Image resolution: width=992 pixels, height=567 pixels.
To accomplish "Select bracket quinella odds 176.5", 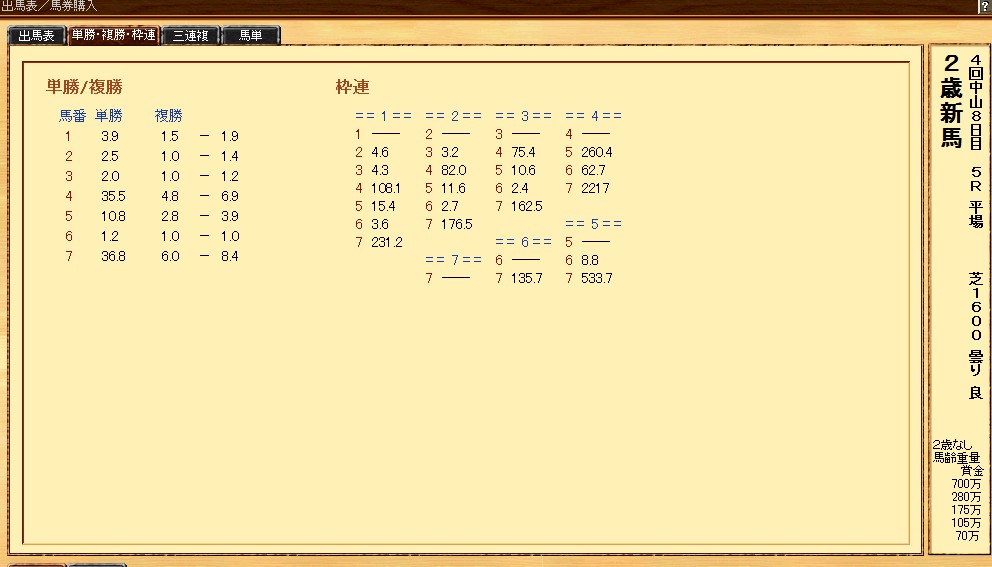I will pyautogui.click(x=457, y=224).
